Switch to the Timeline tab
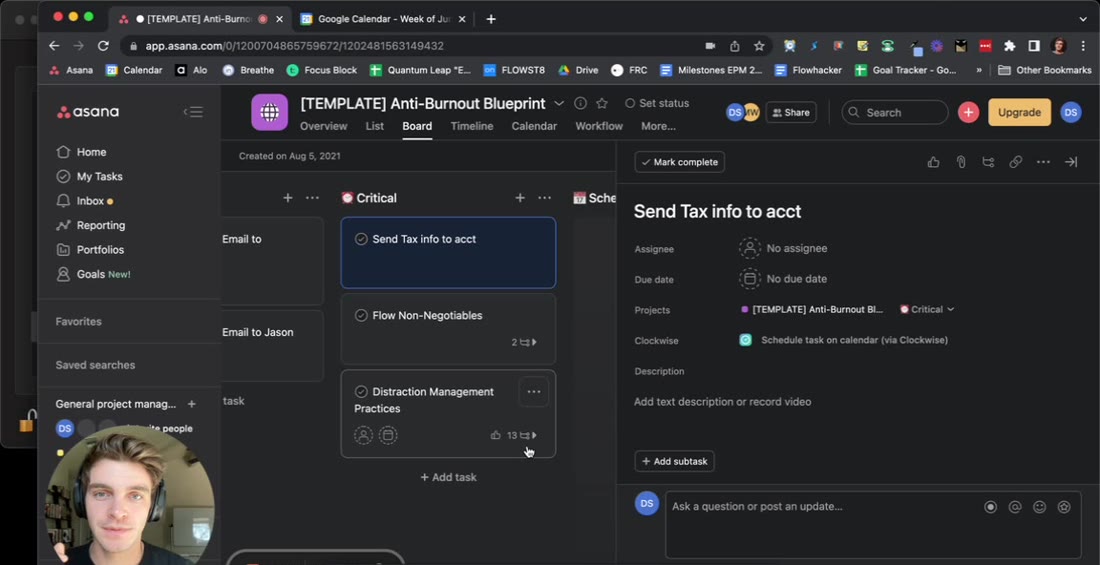The width and height of the screenshot is (1100, 565). click(471, 126)
